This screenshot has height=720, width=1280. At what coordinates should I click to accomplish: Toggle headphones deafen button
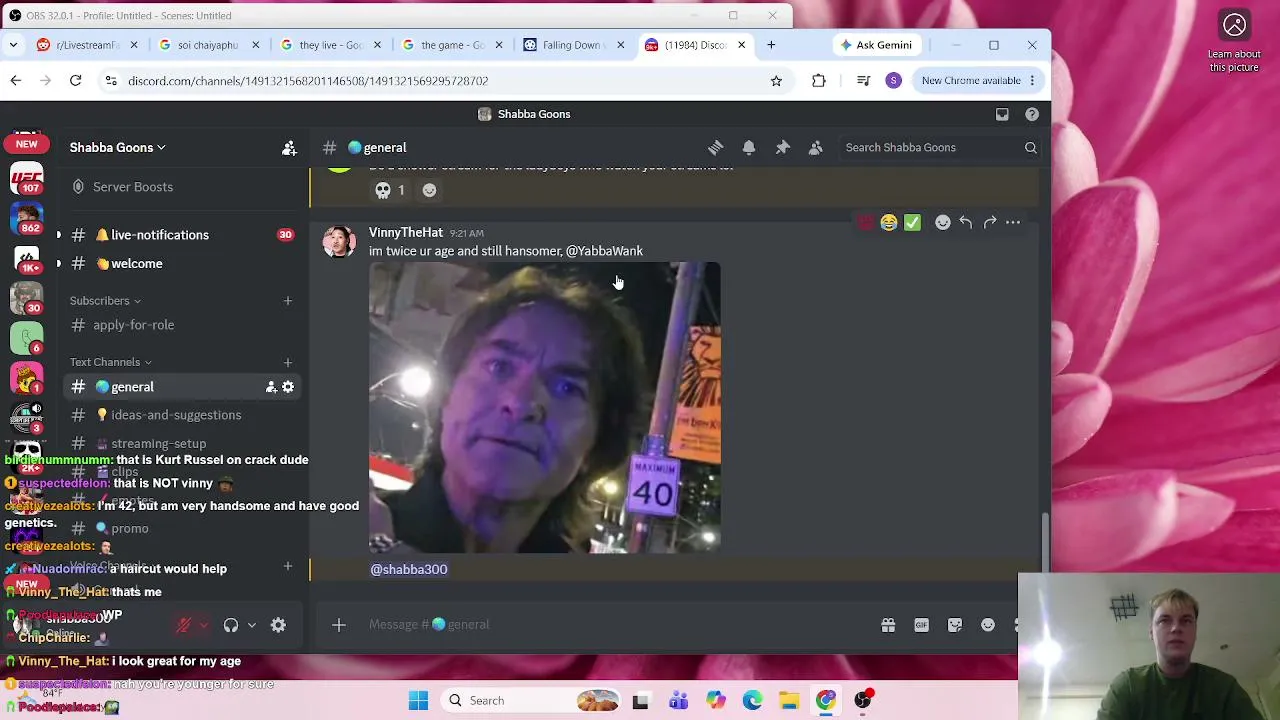pos(231,625)
